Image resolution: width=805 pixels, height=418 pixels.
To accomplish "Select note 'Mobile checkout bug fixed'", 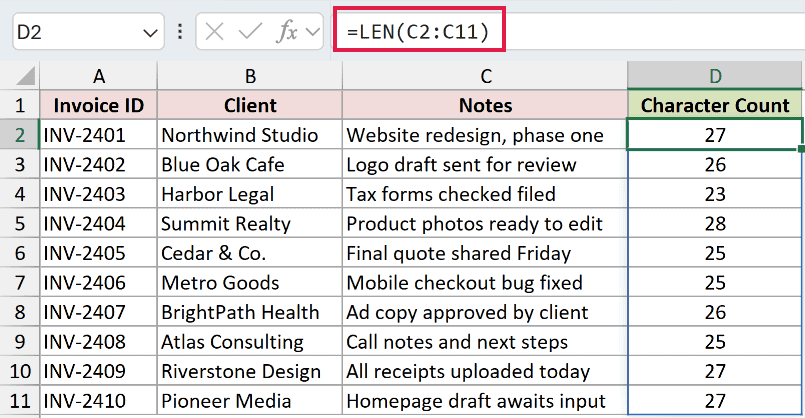I will [x=485, y=282].
